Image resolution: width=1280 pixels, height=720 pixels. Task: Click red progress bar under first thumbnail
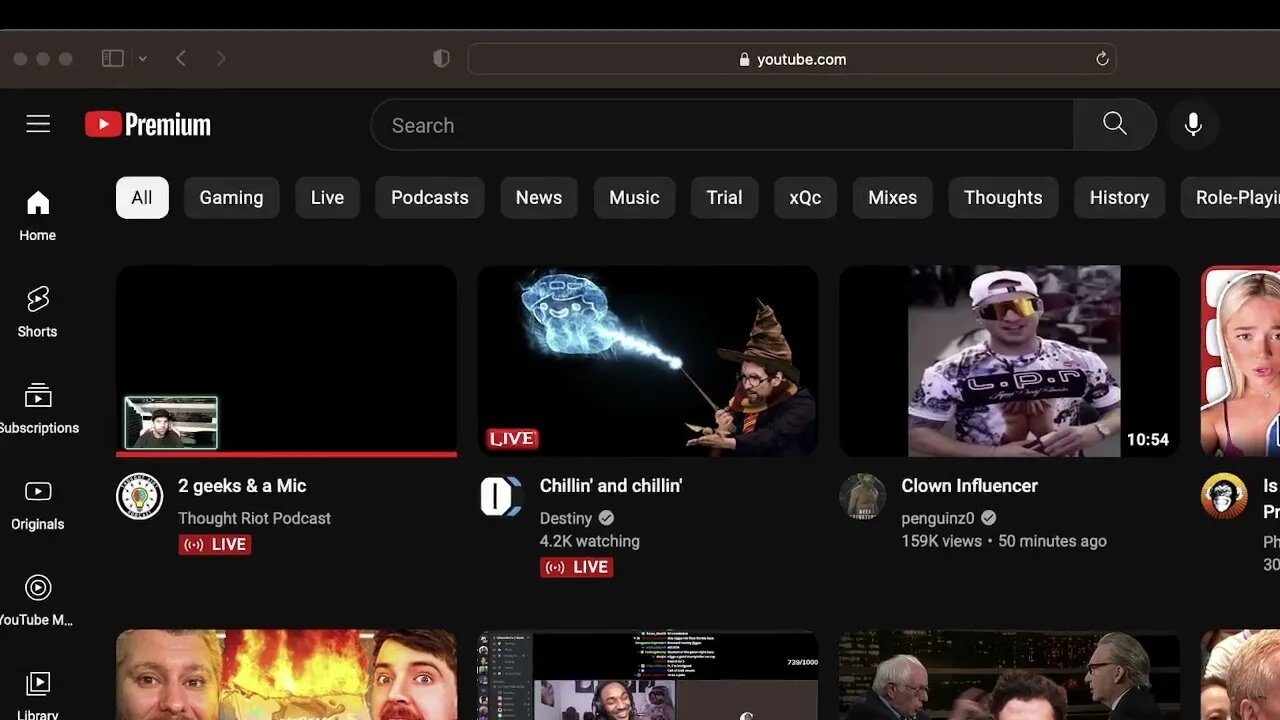coord(286,454)
